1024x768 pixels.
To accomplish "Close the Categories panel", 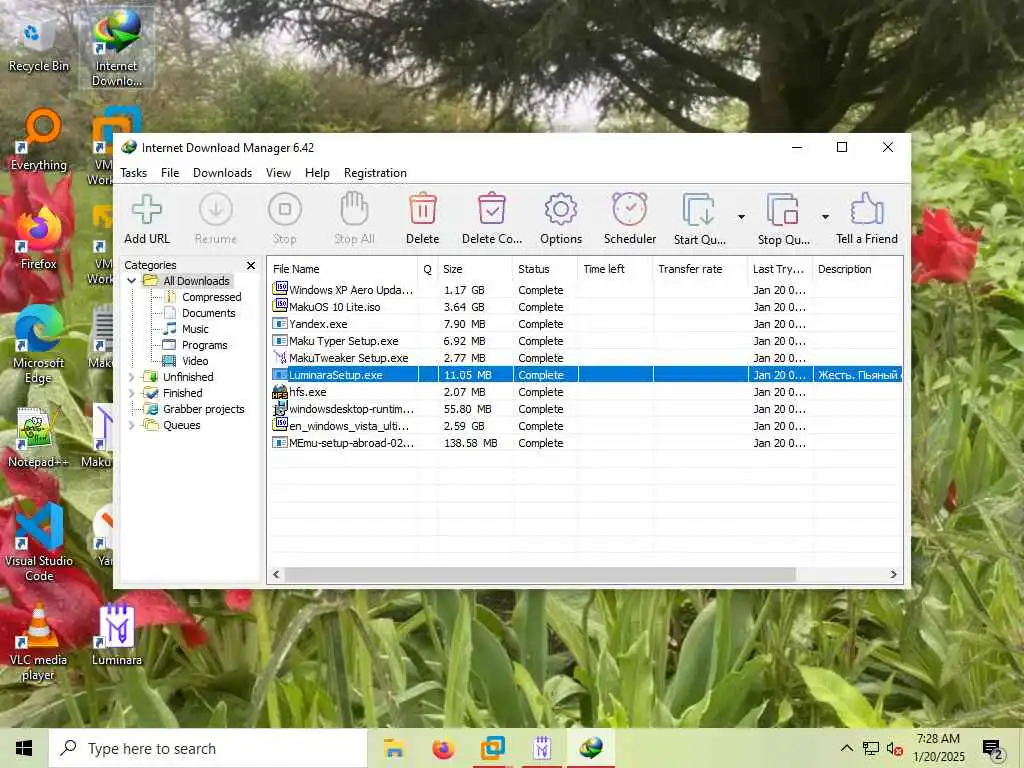I will [x=251, y=265].
